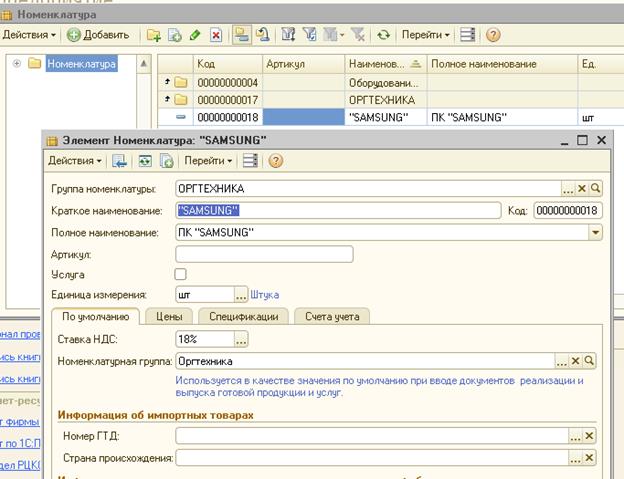Viewport: 624px width, 479px height.
Task: Click the green Добавить button
Action: coord(98,35)
